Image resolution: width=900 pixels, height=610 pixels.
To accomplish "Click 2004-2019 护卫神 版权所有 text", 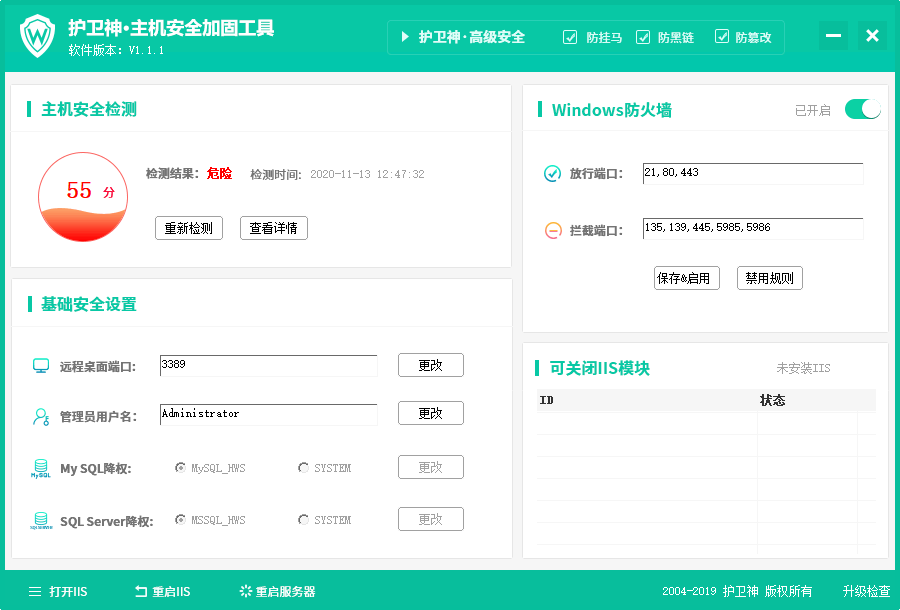I will pyautogui.click(x=737, y=591).
